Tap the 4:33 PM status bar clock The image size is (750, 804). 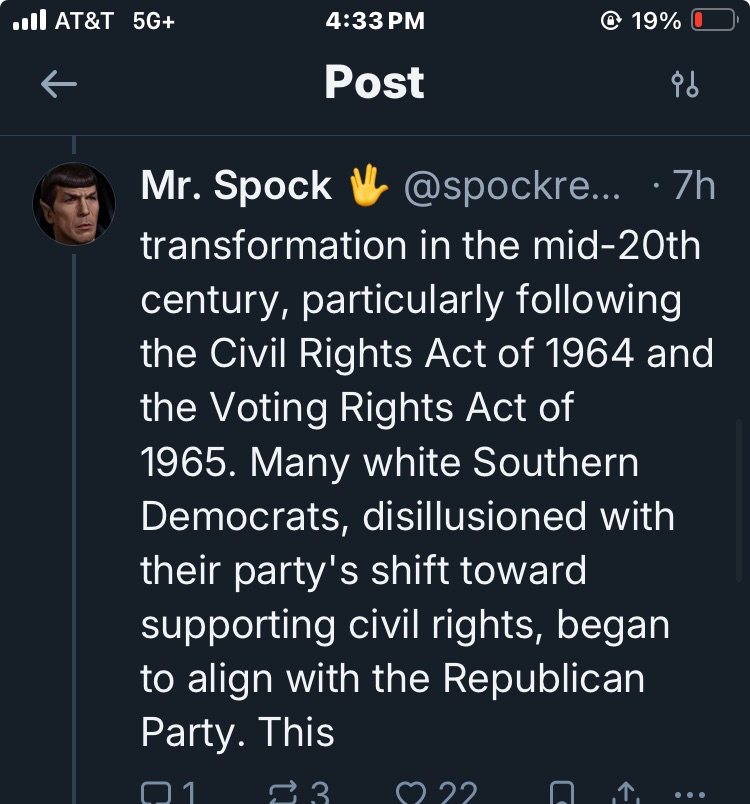click(x=375, y=21)
